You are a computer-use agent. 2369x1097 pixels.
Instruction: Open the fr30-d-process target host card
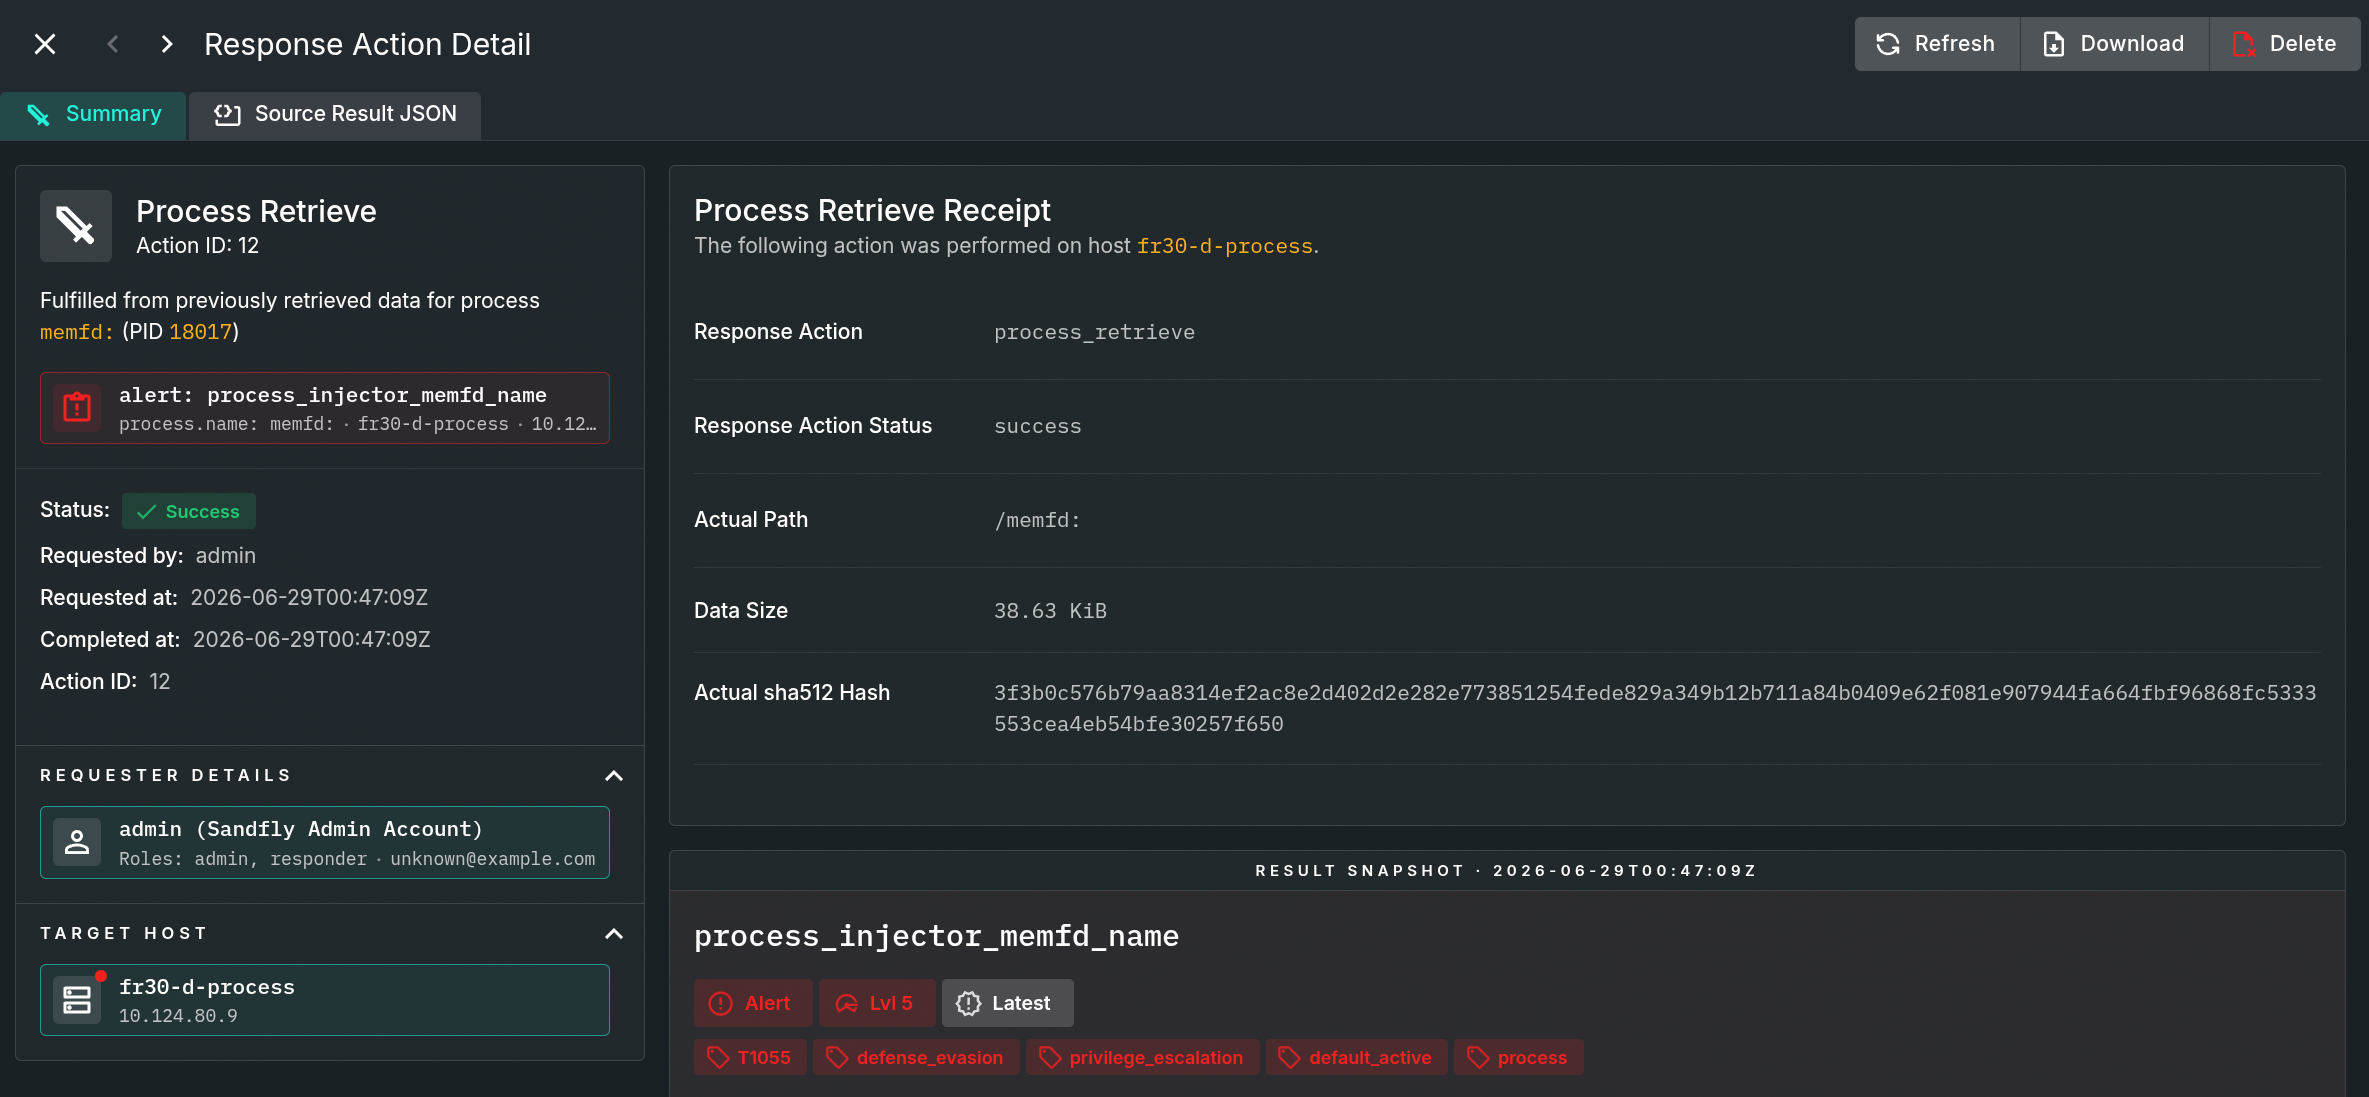click(x=325, y=1000)
